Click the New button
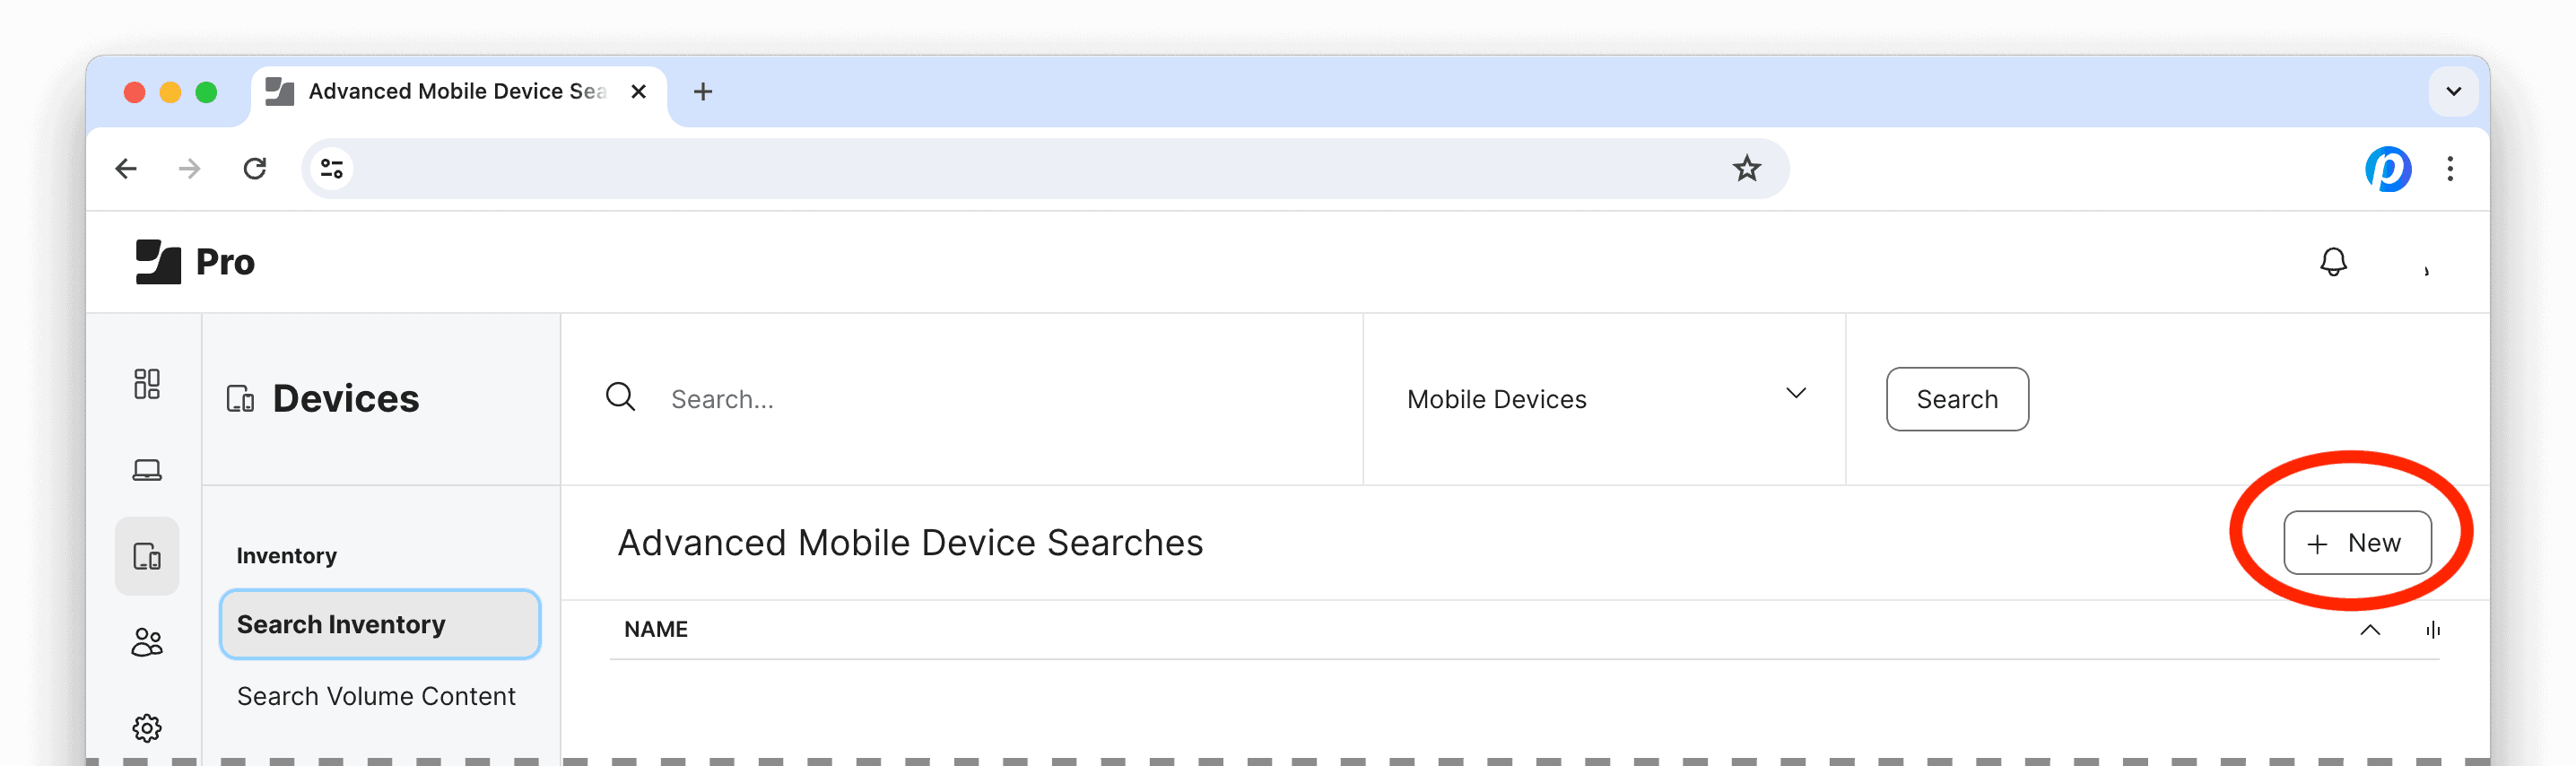Viewport: 2576px width, 766px height. pyautogui.click(x=2357, y=543)
